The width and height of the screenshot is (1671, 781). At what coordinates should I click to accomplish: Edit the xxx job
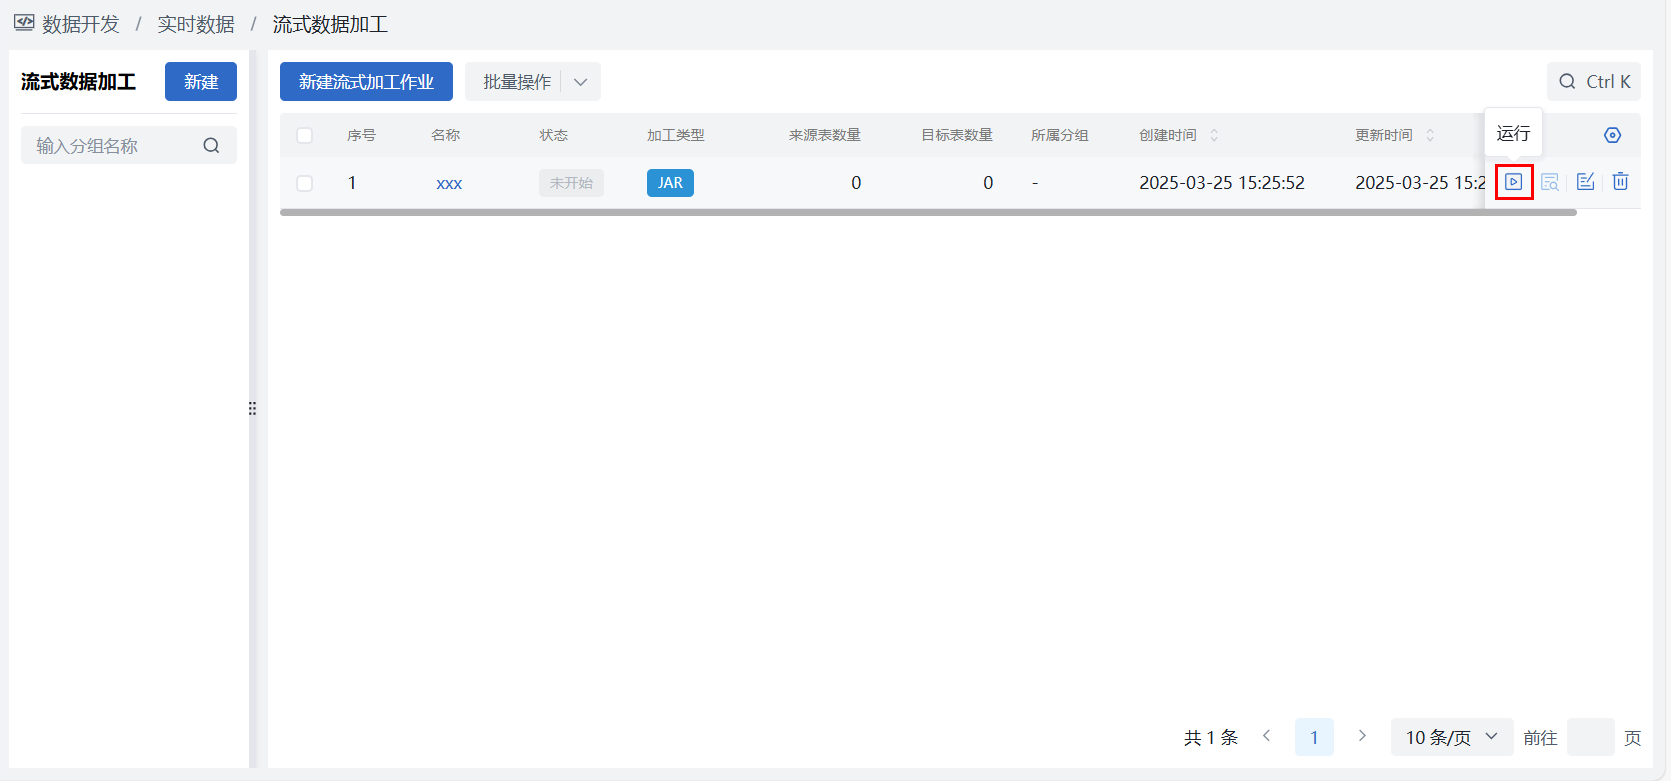coord(1585,182)
